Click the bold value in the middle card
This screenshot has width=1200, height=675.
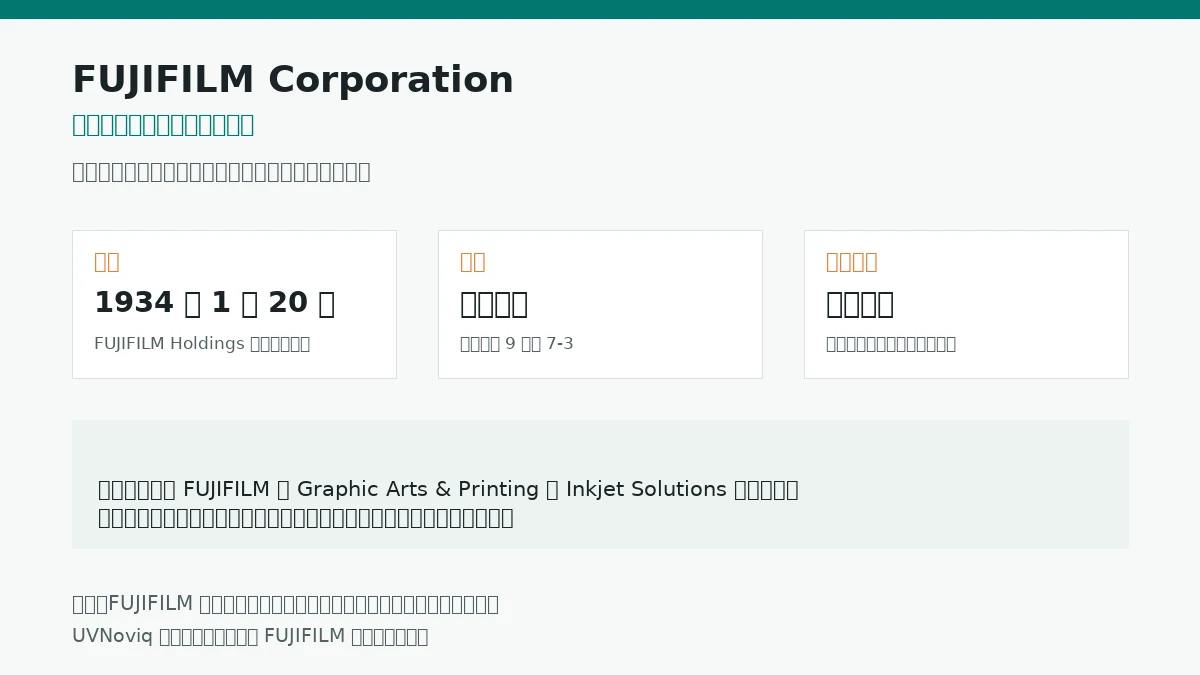pyautogui.click(x=494, y=303)
